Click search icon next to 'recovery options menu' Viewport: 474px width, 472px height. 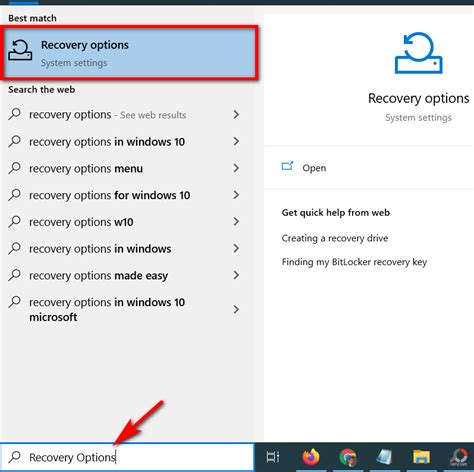click(x=14, y=168)
